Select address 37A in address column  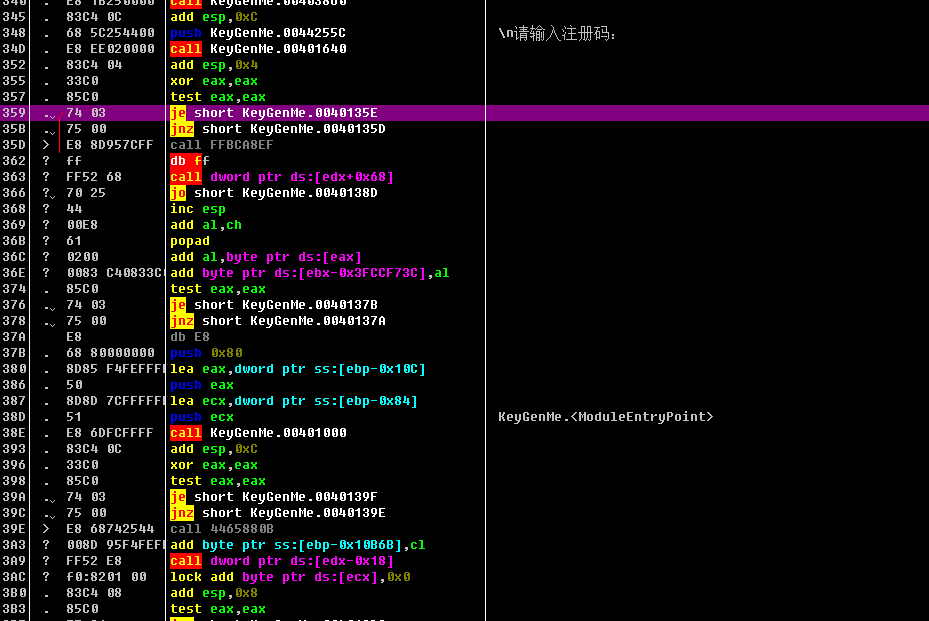[14, 337]
